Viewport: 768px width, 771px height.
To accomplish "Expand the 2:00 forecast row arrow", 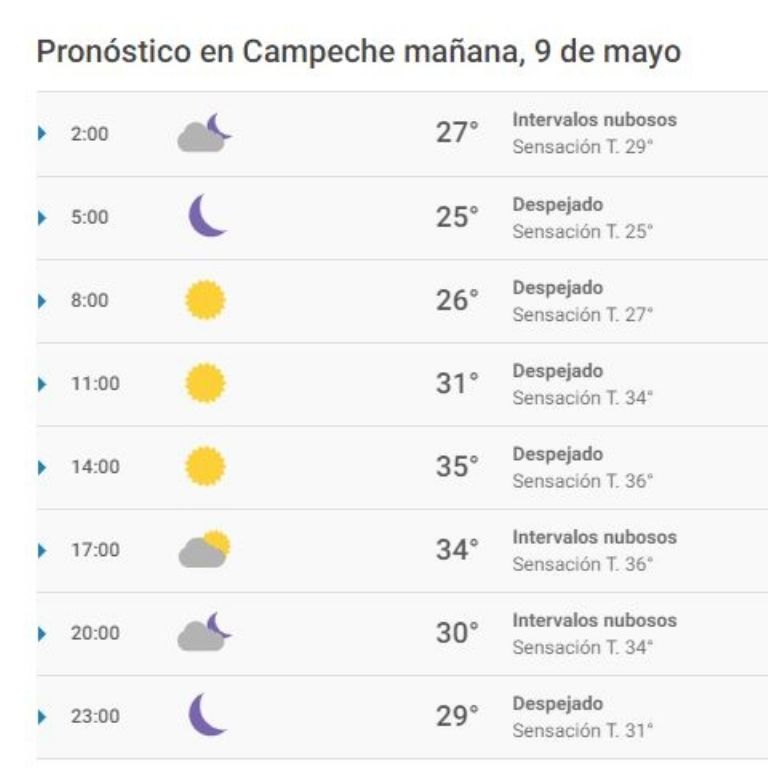I will coord(42,133).
